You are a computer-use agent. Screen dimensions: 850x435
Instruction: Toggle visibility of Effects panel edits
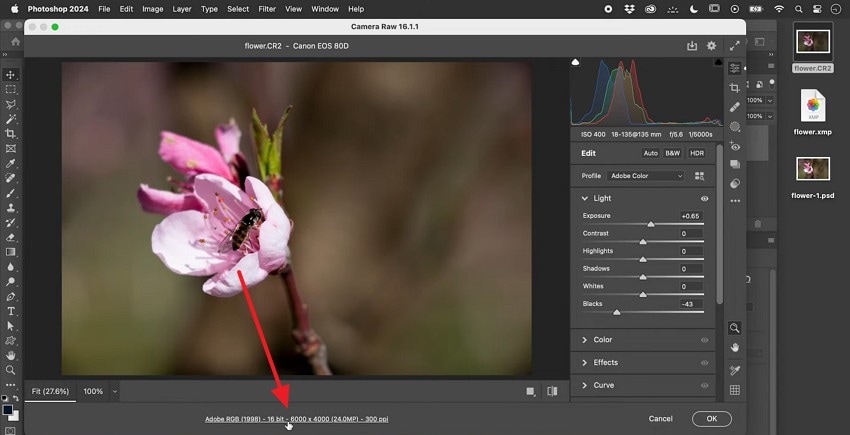[704, 363]
